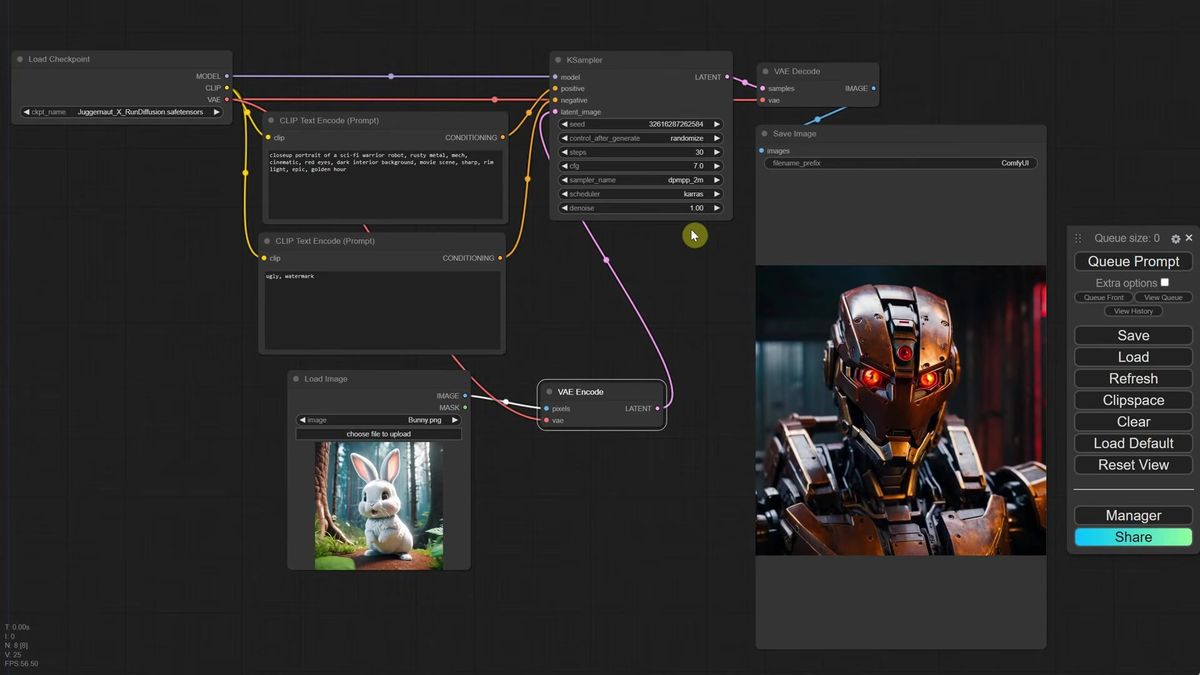Next sampler using sampler_name right arrow
The image size is (1200, 675).
tap(716, 180)
